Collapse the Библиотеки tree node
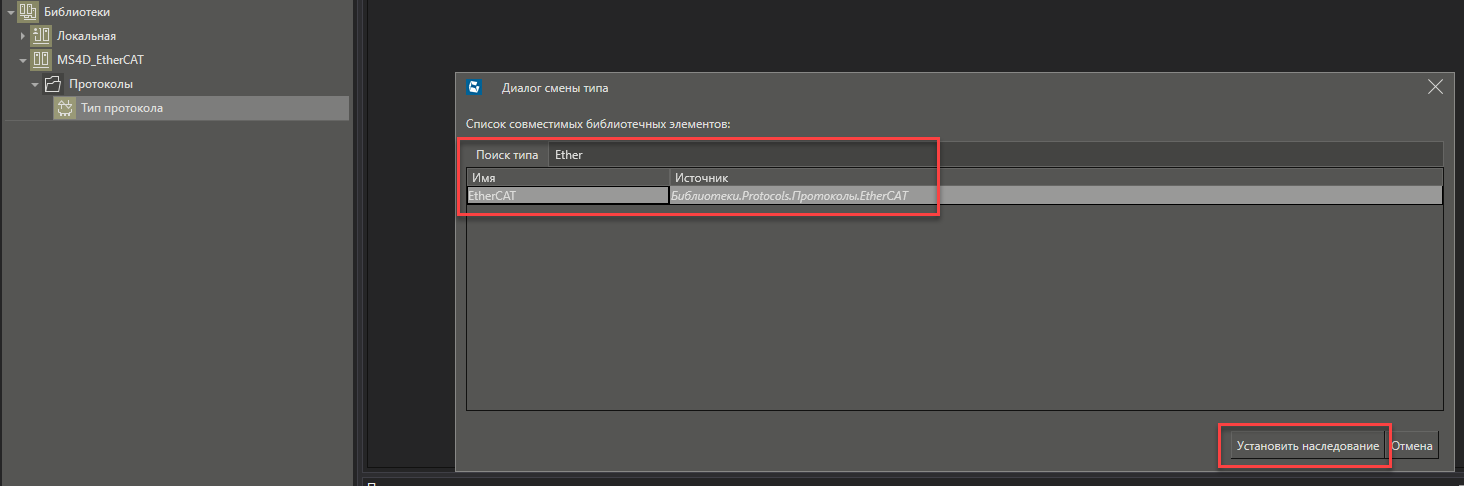 [11, 12]
